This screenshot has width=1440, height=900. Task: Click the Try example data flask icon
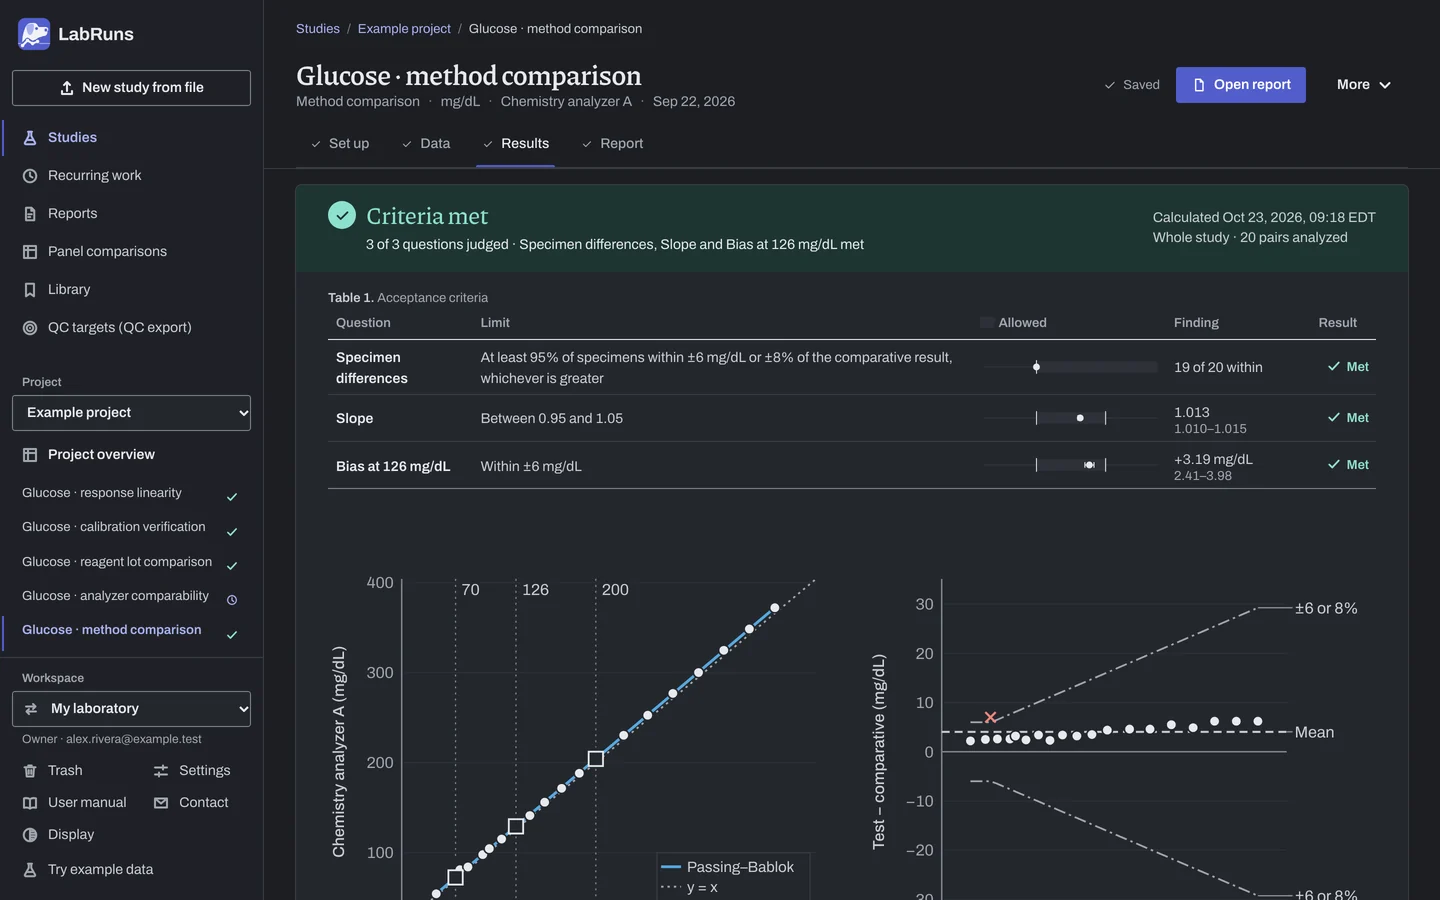[30, 870]
